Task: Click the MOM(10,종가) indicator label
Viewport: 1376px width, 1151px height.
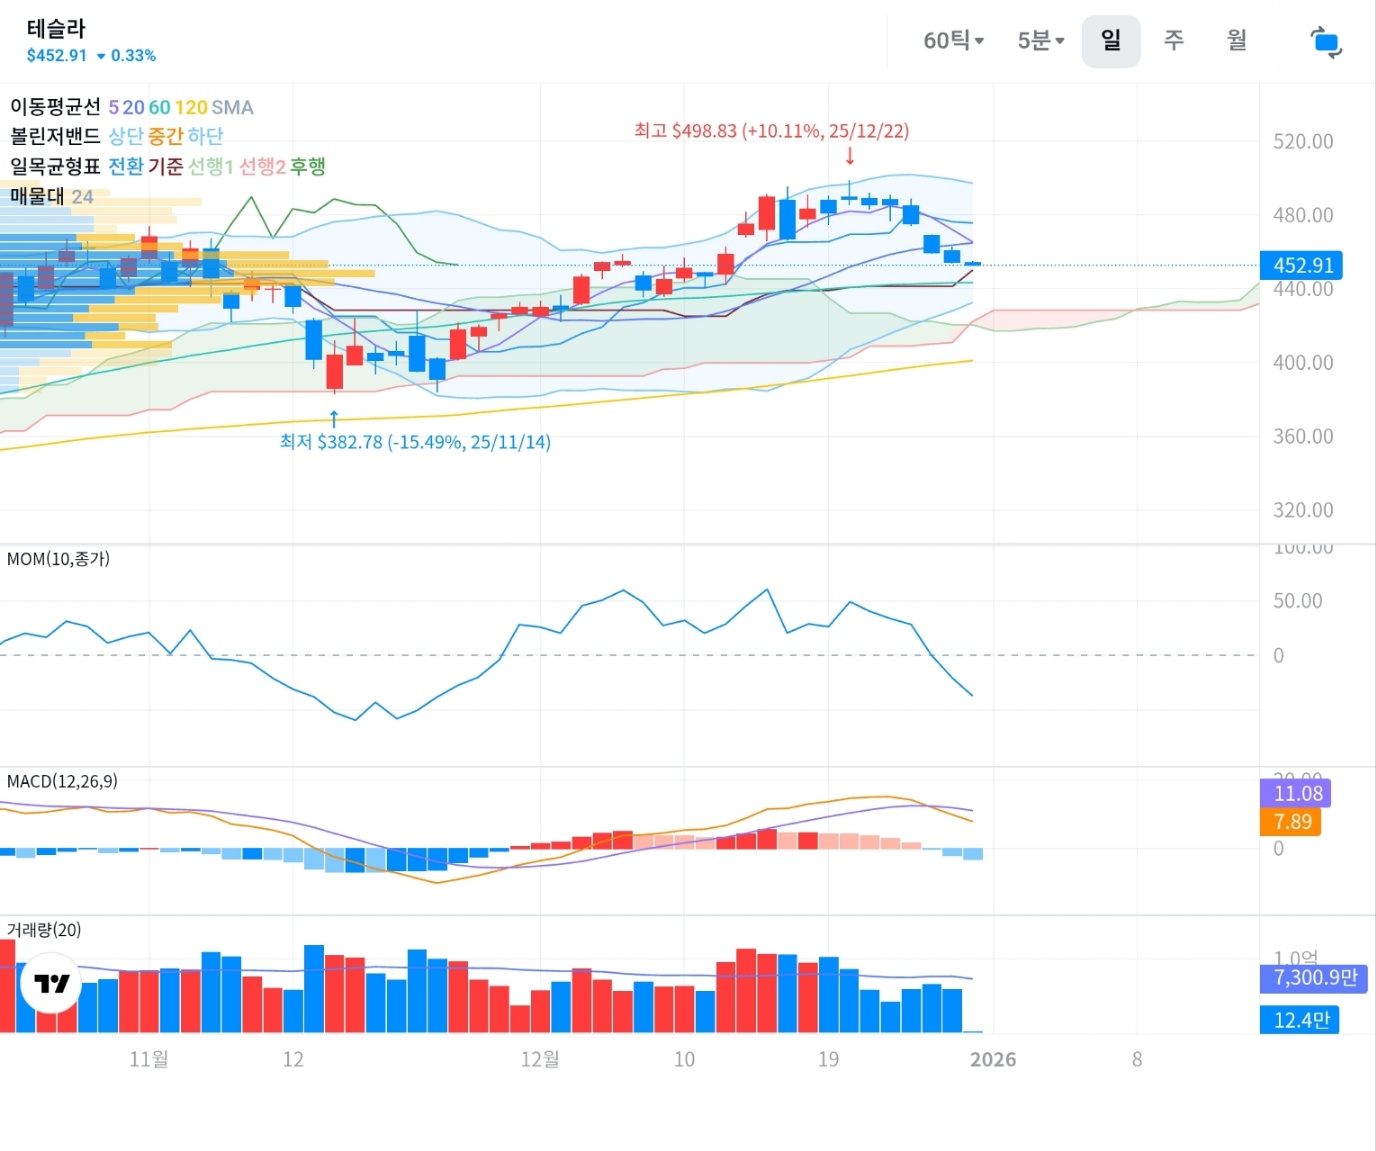Action: pos(58,559)
